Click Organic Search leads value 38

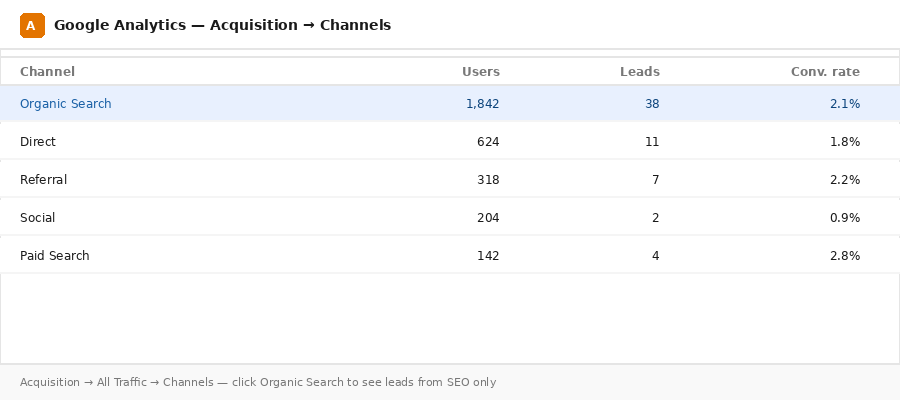pos(652,104)
